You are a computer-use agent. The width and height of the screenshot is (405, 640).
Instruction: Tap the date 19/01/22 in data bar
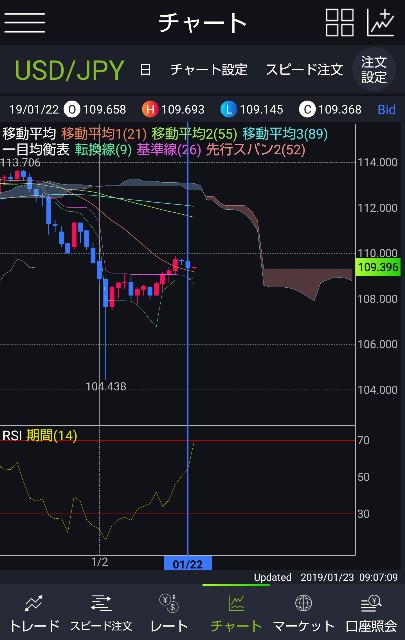(34, 109)
